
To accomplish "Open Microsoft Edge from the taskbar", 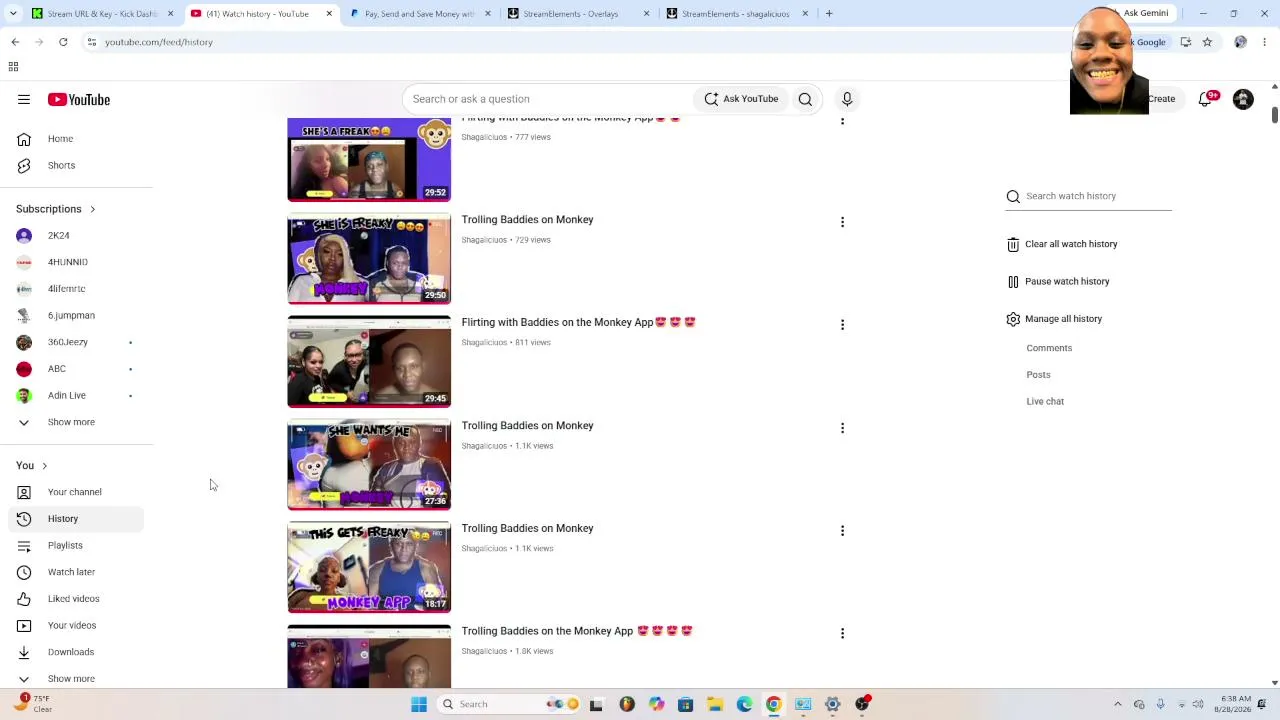I will tap(745, 704).
